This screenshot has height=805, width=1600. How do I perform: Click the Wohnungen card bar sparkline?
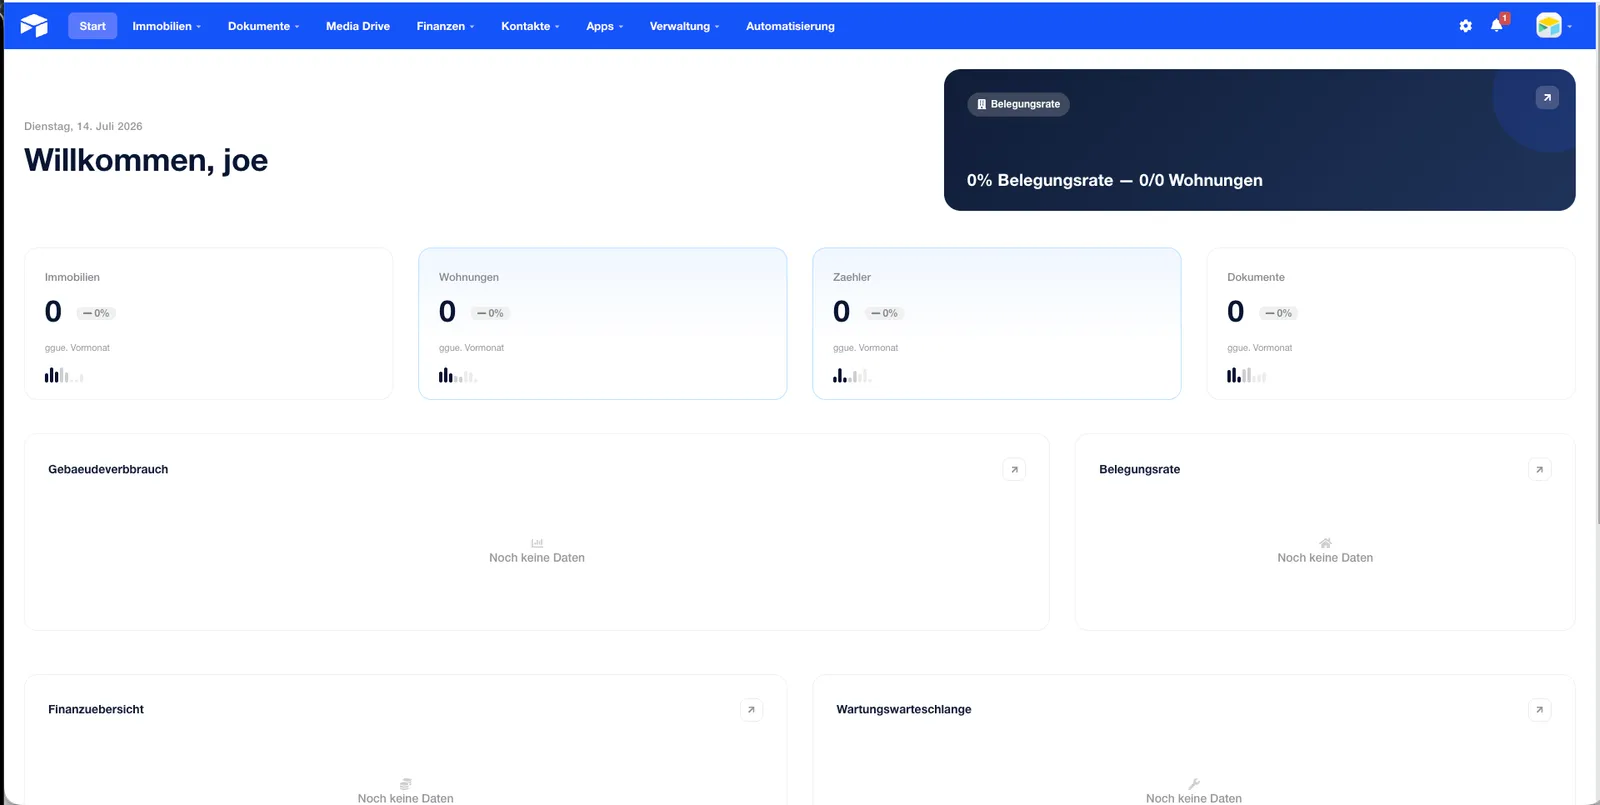[458, 375]
